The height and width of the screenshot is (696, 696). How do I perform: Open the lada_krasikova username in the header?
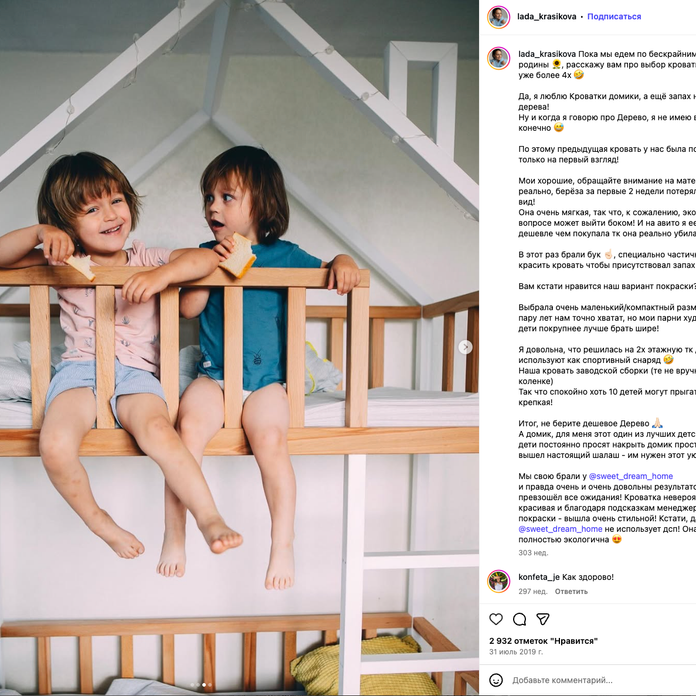click(546, 16)
